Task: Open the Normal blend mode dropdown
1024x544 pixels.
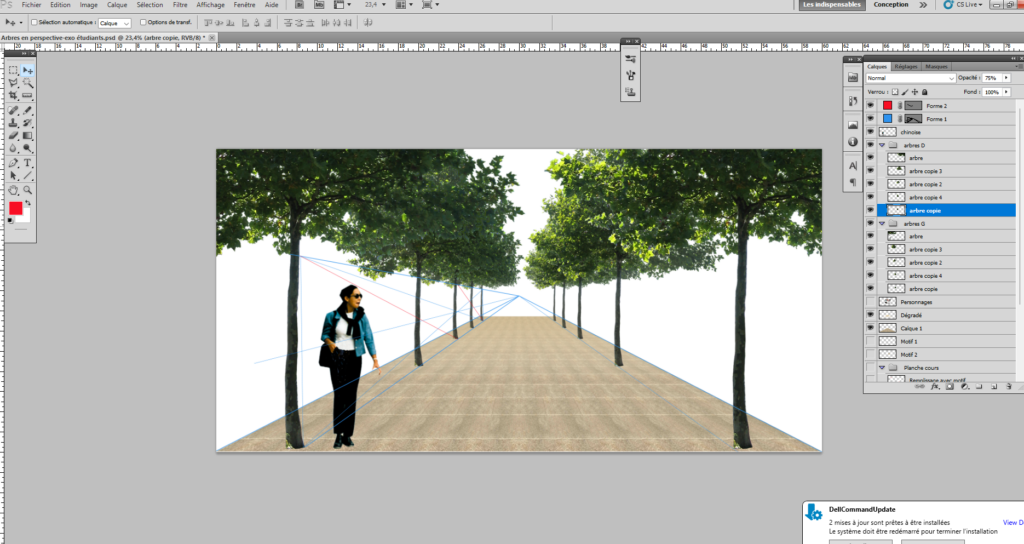Action: tap(910, 78)
